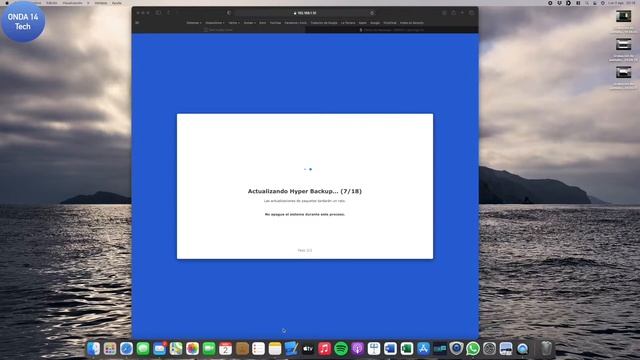Open the Photos app in the Dock
Screen dimensions: 640x360
[x=192, y=349]
